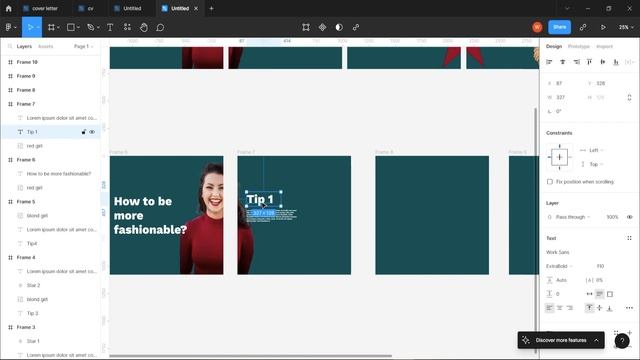This screenshot has width=640, height=360.
Task: Click the Create link icon in center toolbar
Action: tap(356, 27)
